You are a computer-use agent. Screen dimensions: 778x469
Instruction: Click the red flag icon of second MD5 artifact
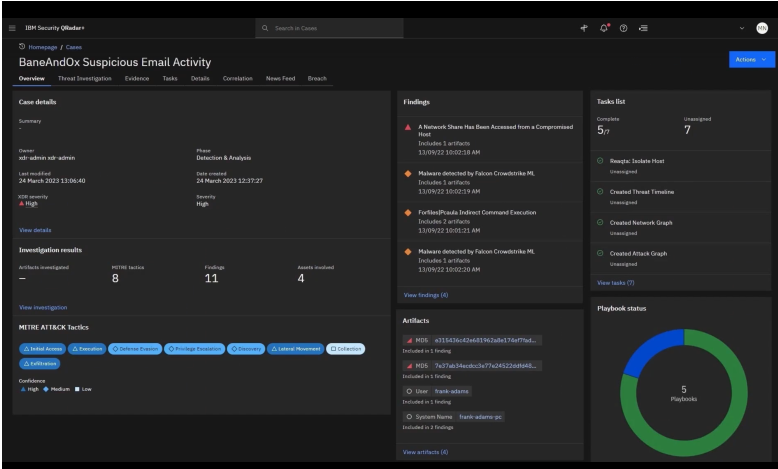tap(409, 366)
